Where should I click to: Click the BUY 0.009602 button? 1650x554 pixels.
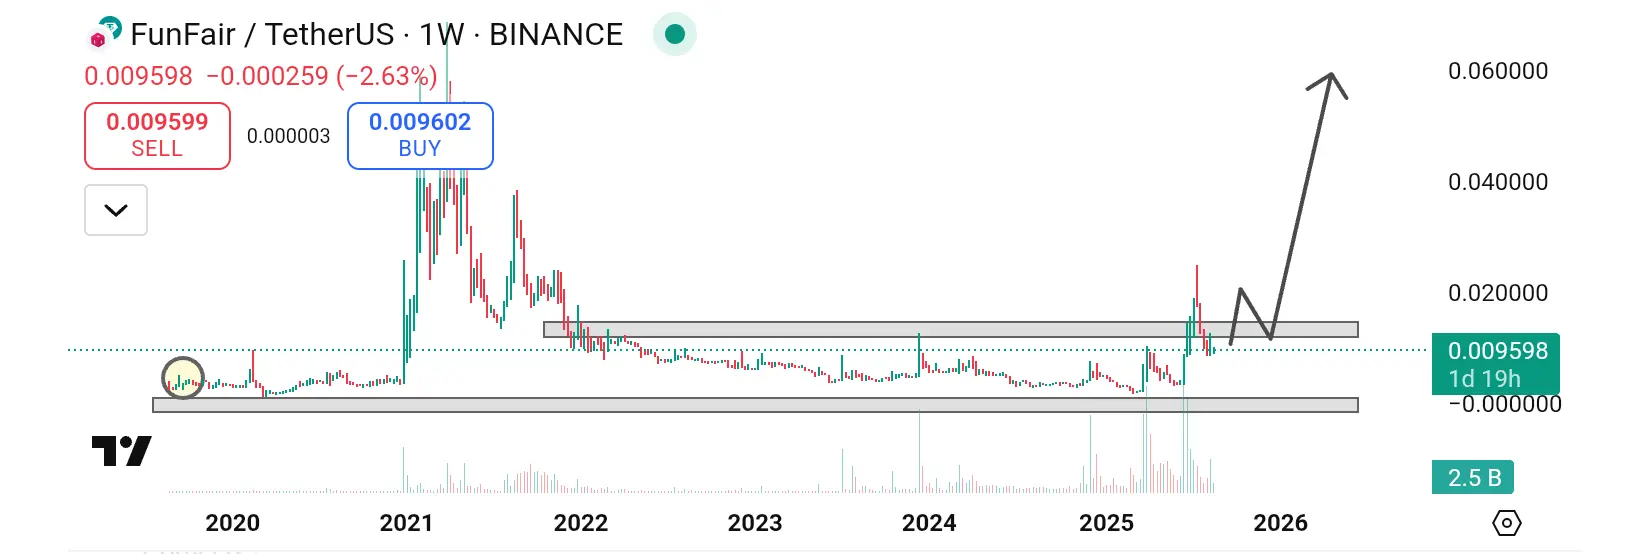coord(420,136)
